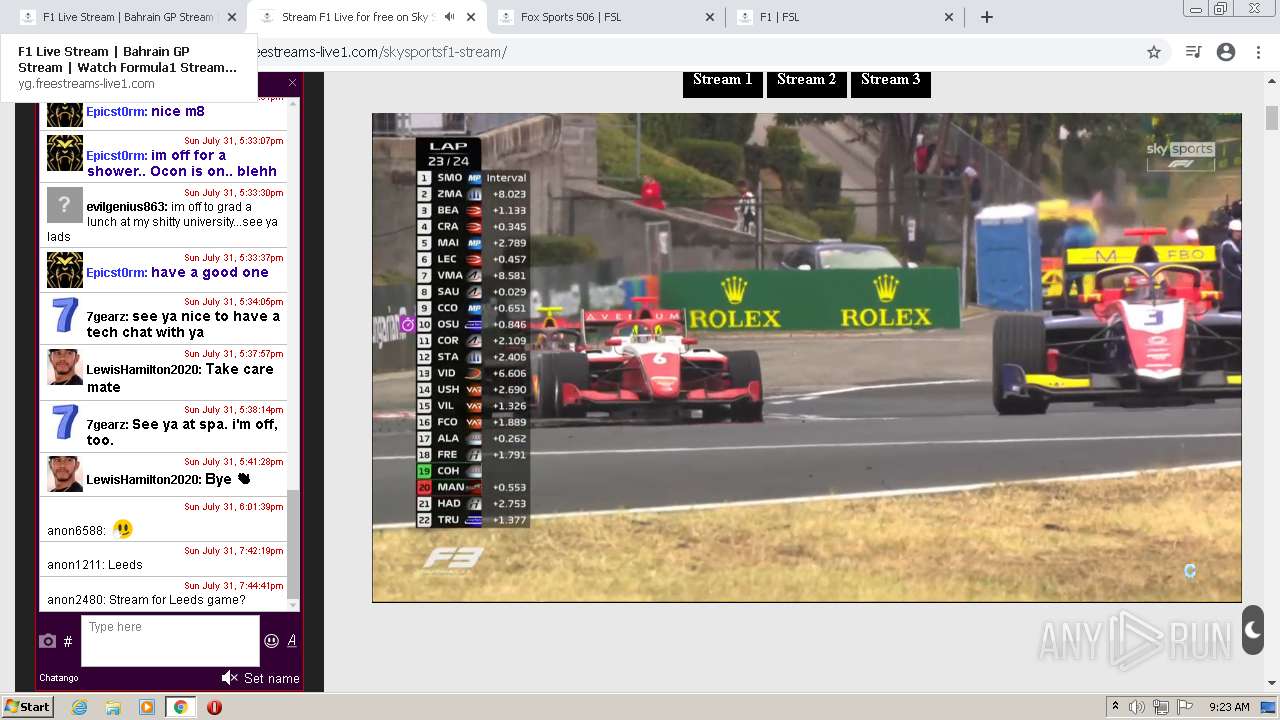1280x720 pixels.
Task: Close the F1 | FSL tab
Action: [949, 17]
